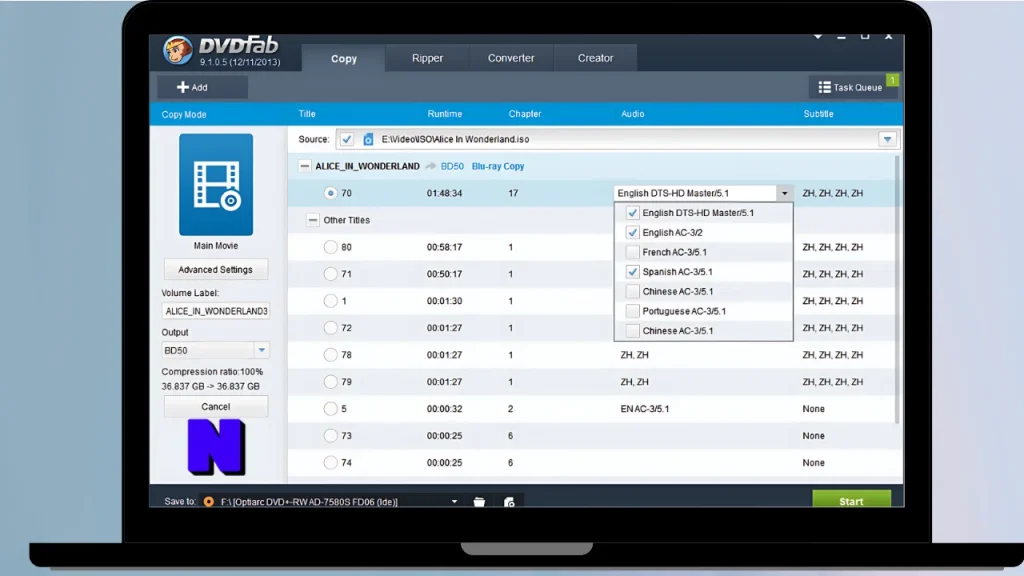Click the Blu-ray Copy link
Screen dimensions: 1024x576
point(498,166)
